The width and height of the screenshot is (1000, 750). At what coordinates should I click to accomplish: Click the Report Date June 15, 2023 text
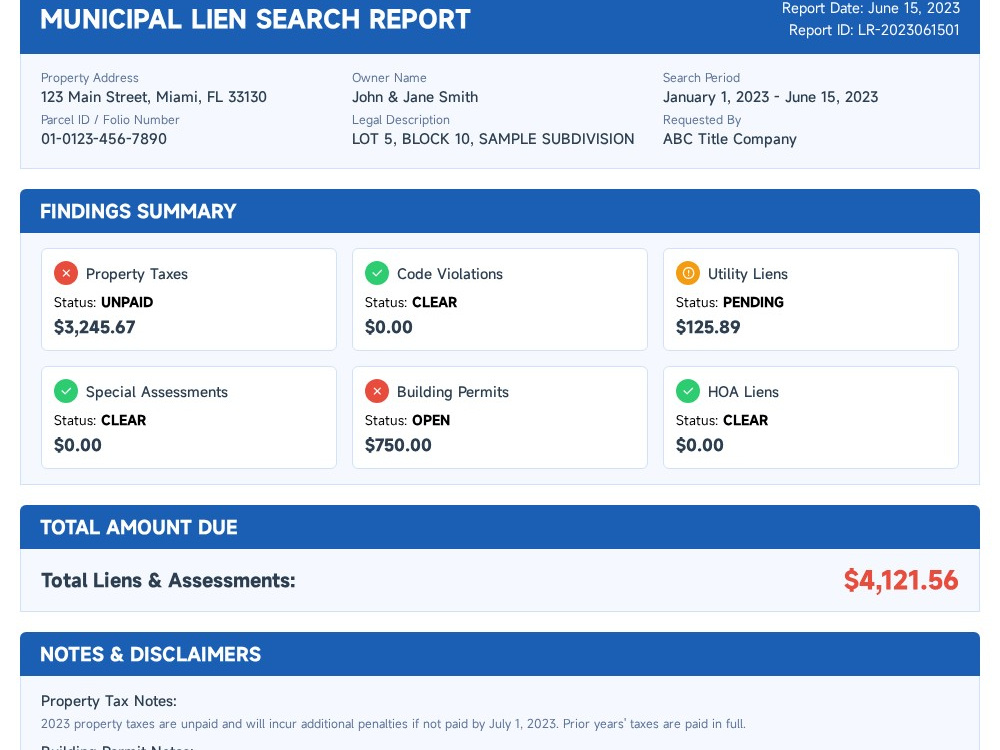pos(871,8)
